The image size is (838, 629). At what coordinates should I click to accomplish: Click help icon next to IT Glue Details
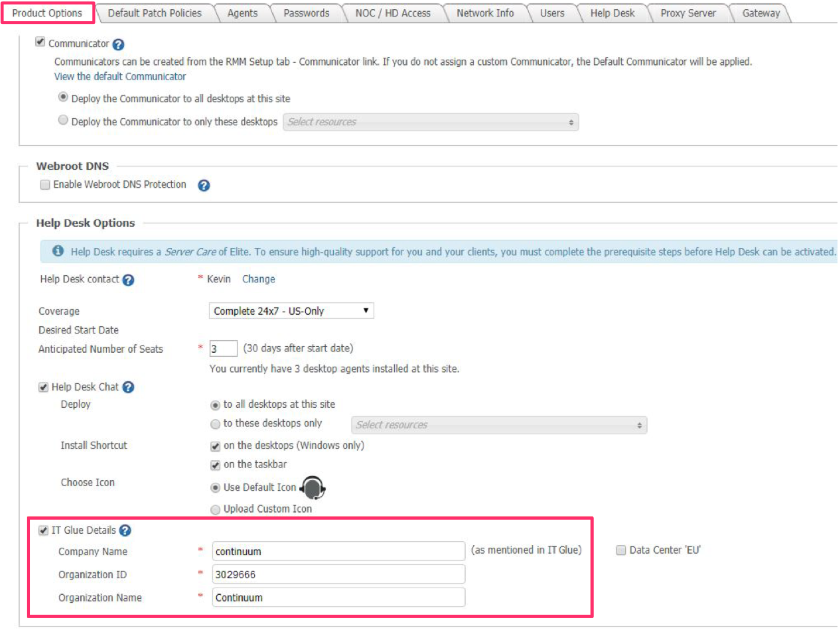coord(125,531)
